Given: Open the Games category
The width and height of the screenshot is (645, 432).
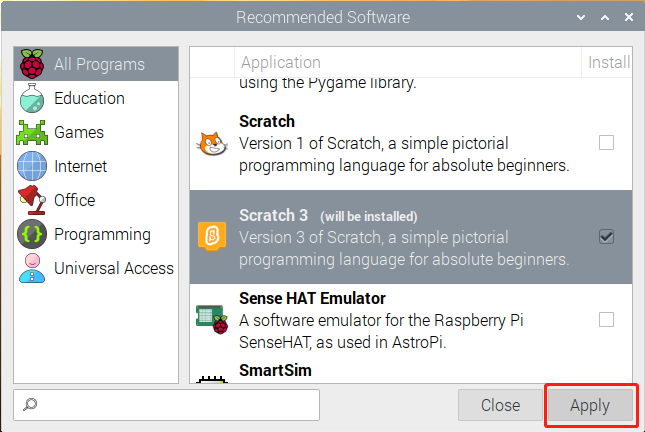Looking at the screenshot, I should (96, 132).
